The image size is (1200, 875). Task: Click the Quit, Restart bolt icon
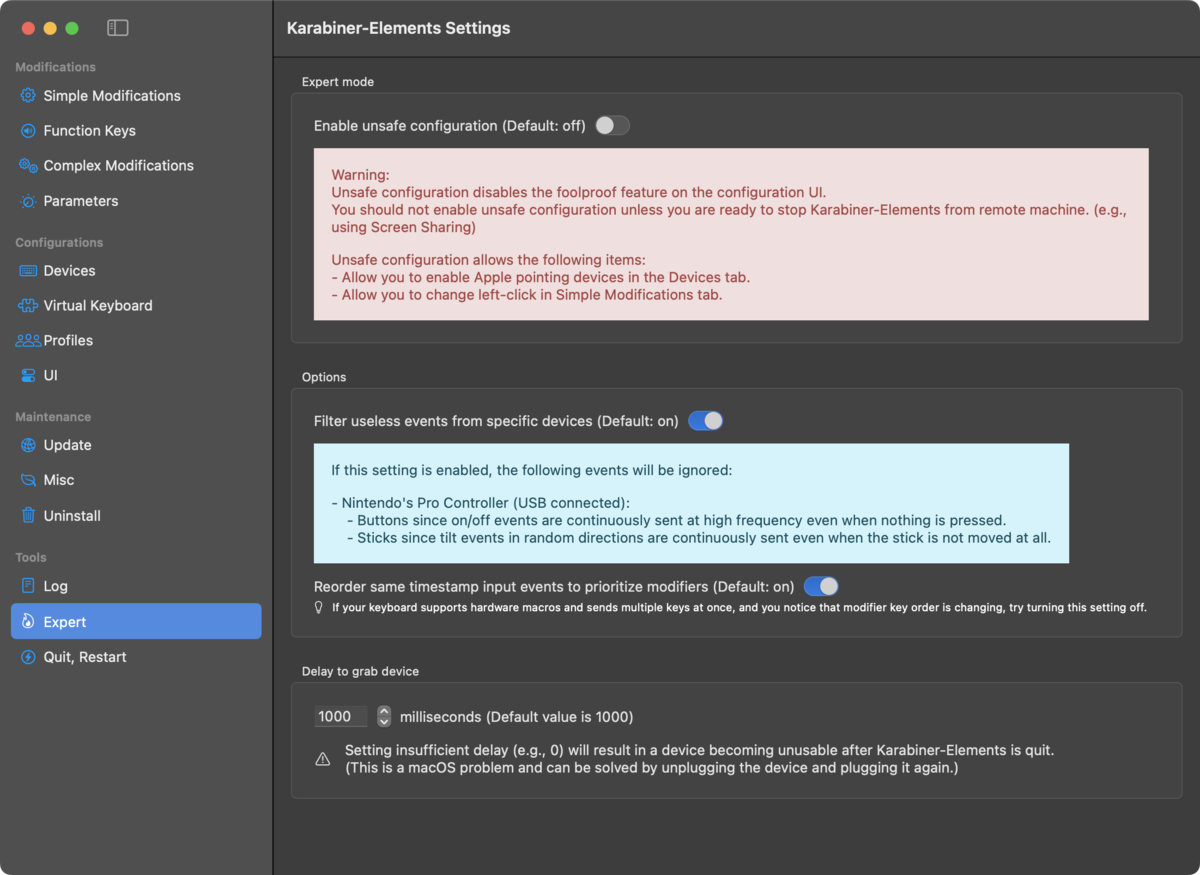coord(28,657)
